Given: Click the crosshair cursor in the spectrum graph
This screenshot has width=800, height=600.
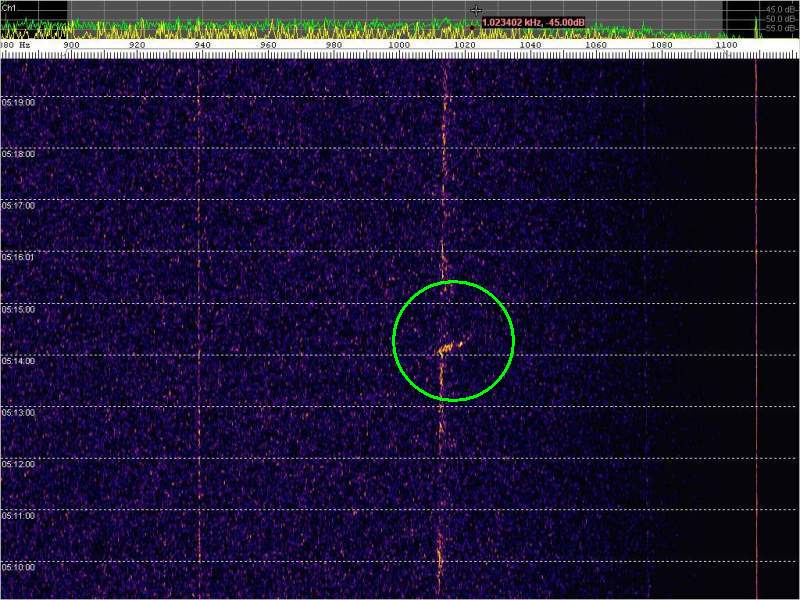Looking at the screenshot, I should click(476, 11).
